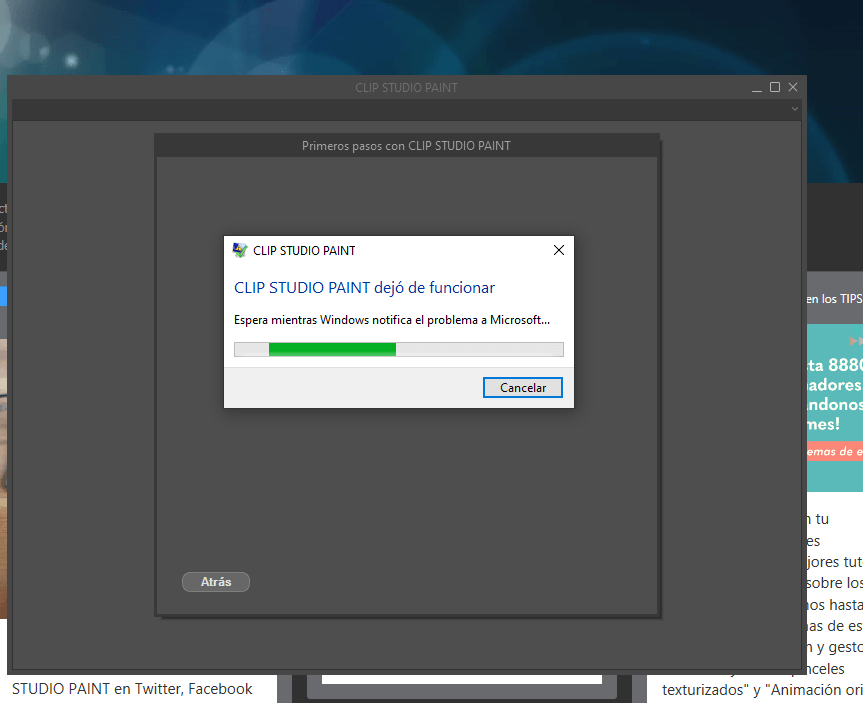The height and width of the screenshot is (703, 863).
Task: Click the small arrow icons above the promotional banner
Action: pyautogui.click(x=855, y=340)
